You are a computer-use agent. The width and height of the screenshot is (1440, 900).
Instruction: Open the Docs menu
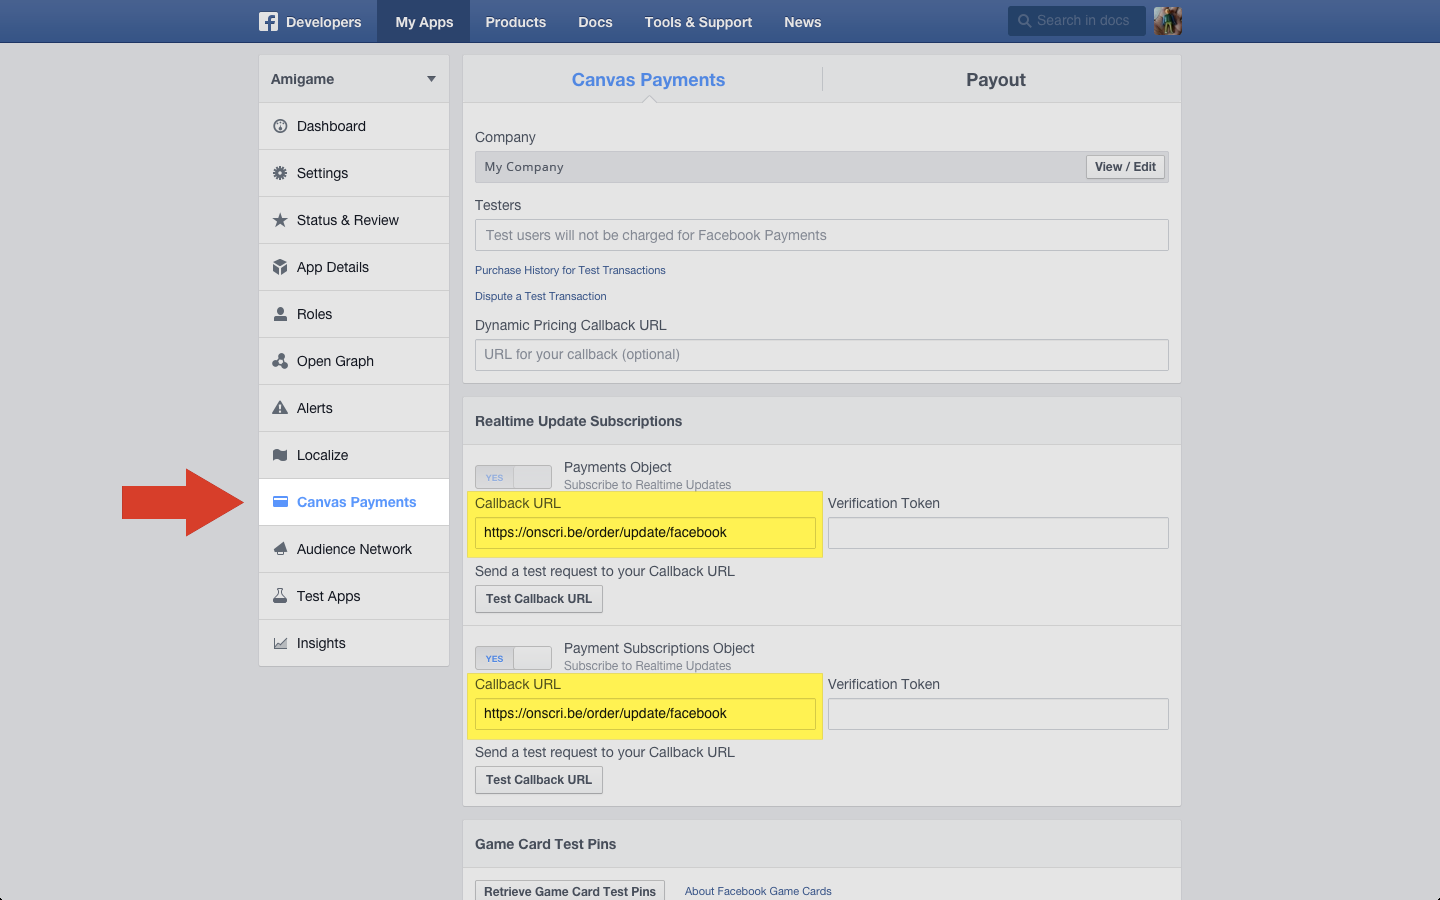pyautogui.click(x=595, y=21)
